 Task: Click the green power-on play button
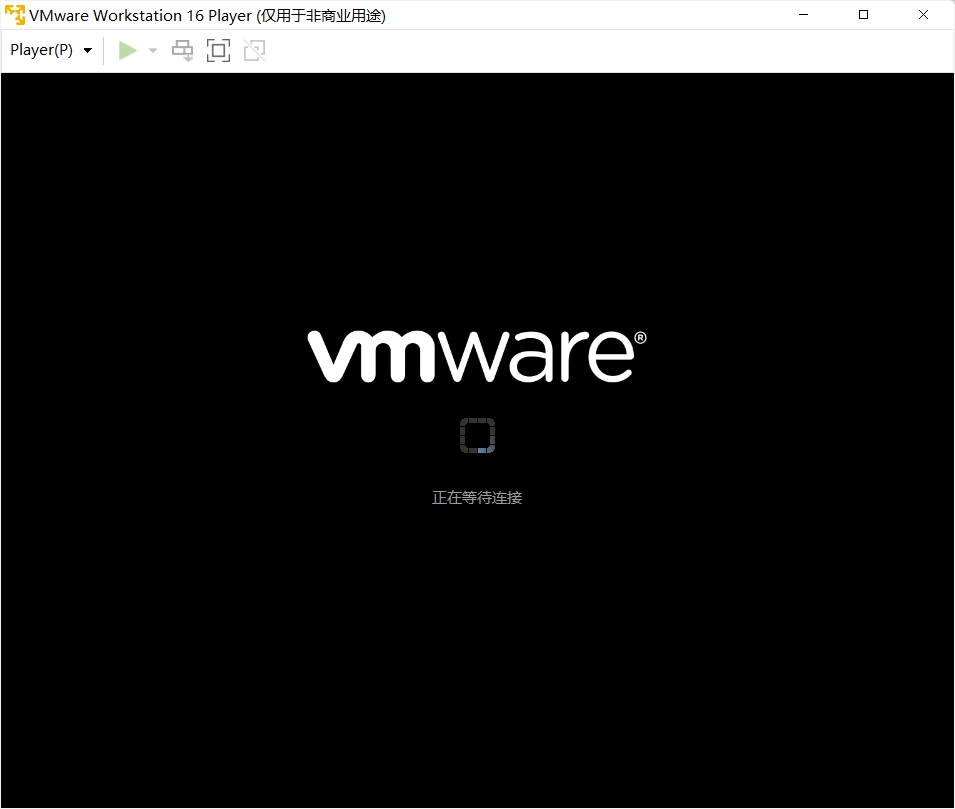(x=127, y=51)
